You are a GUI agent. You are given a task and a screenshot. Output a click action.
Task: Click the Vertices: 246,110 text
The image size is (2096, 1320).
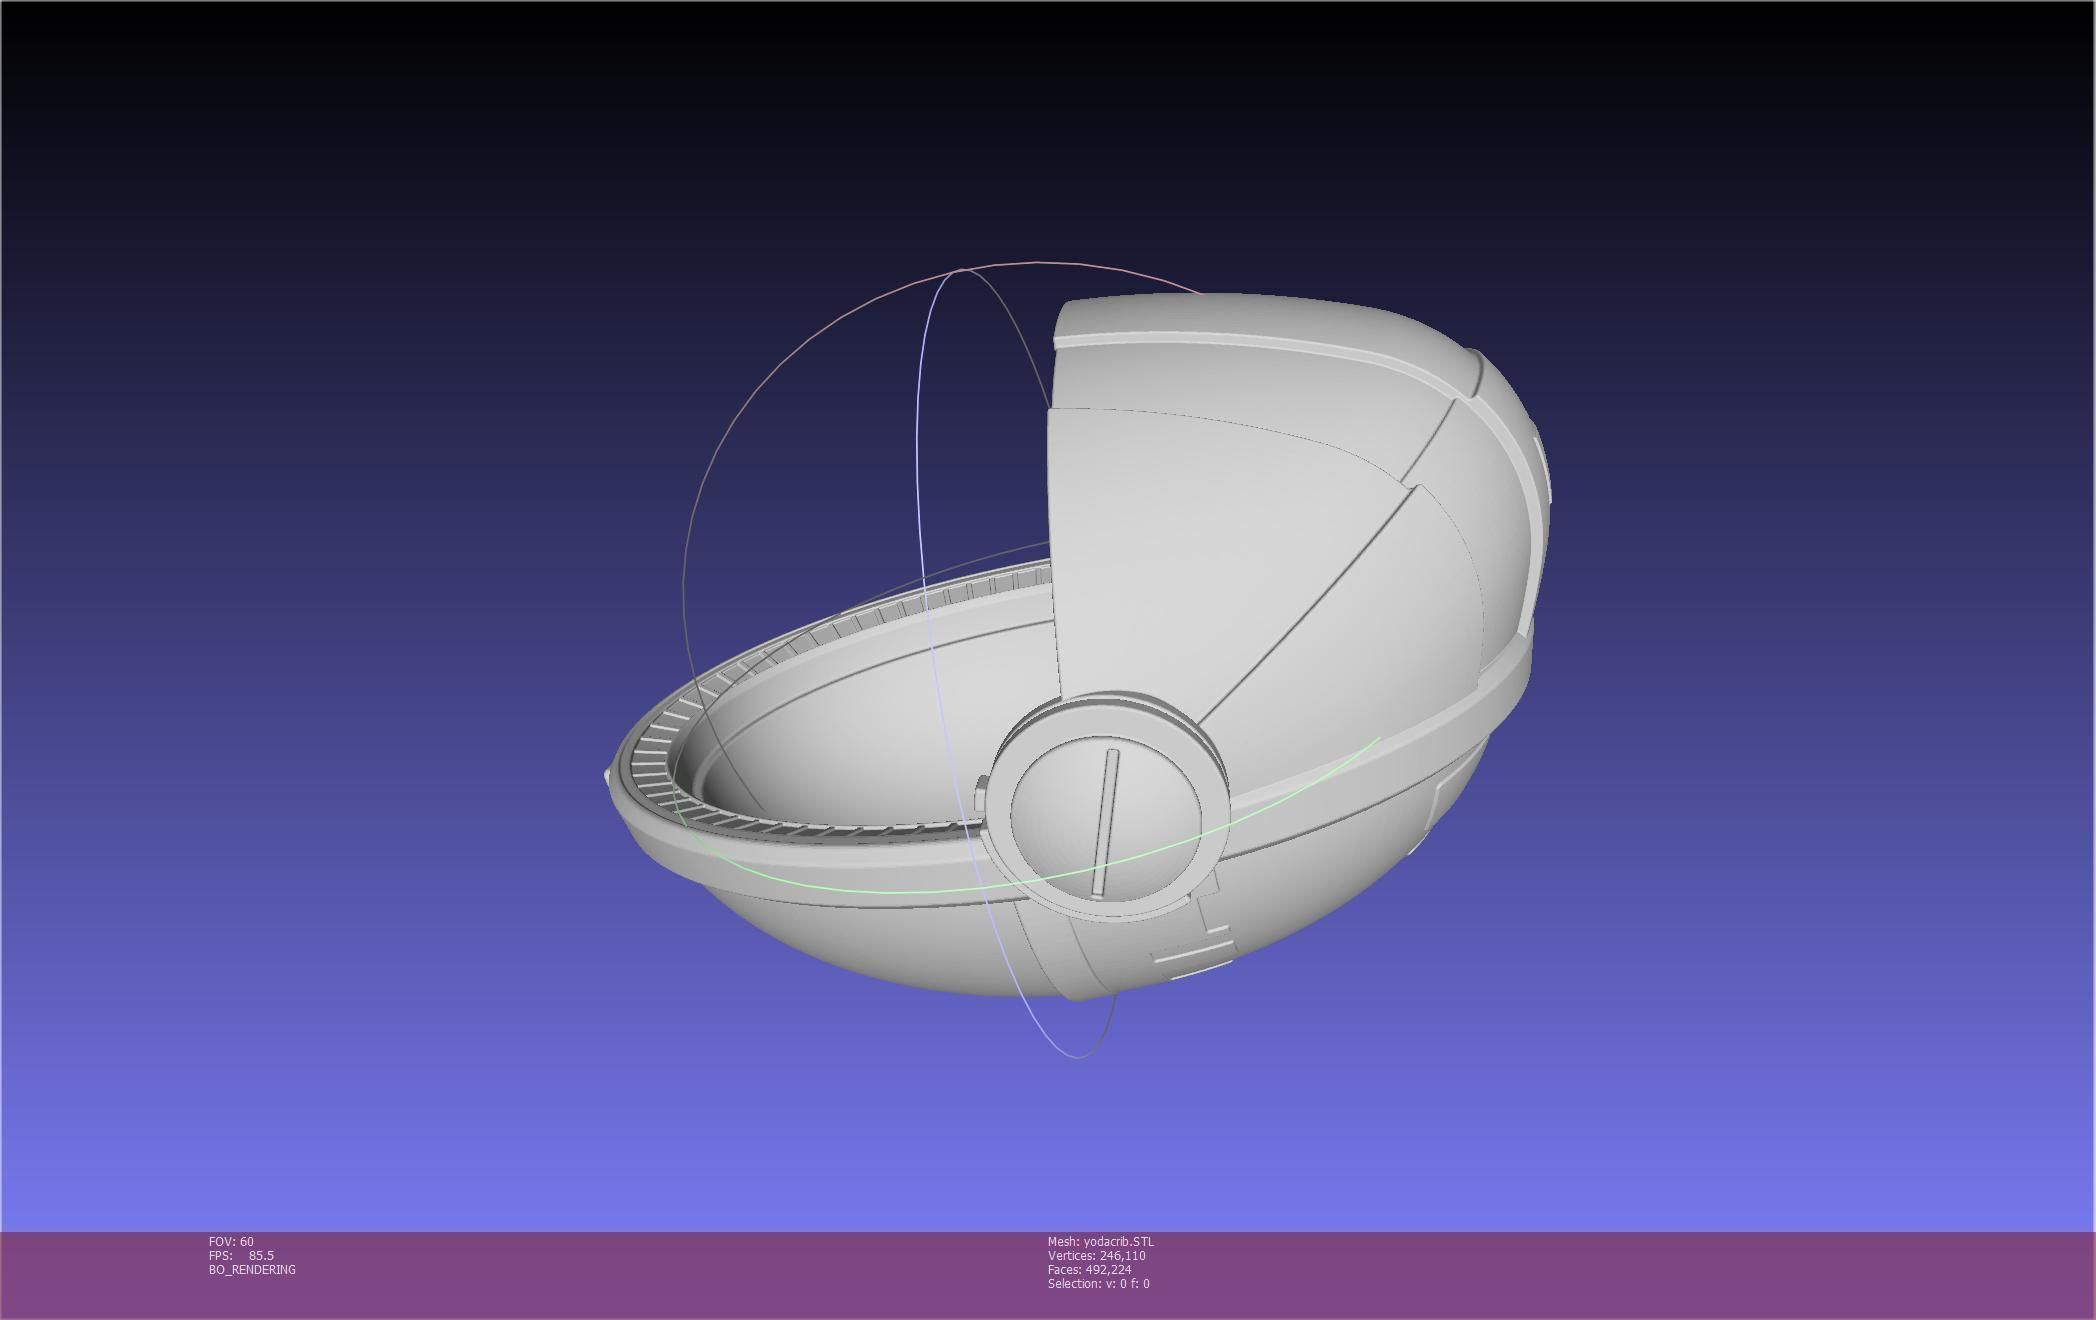point(1096,1256)
